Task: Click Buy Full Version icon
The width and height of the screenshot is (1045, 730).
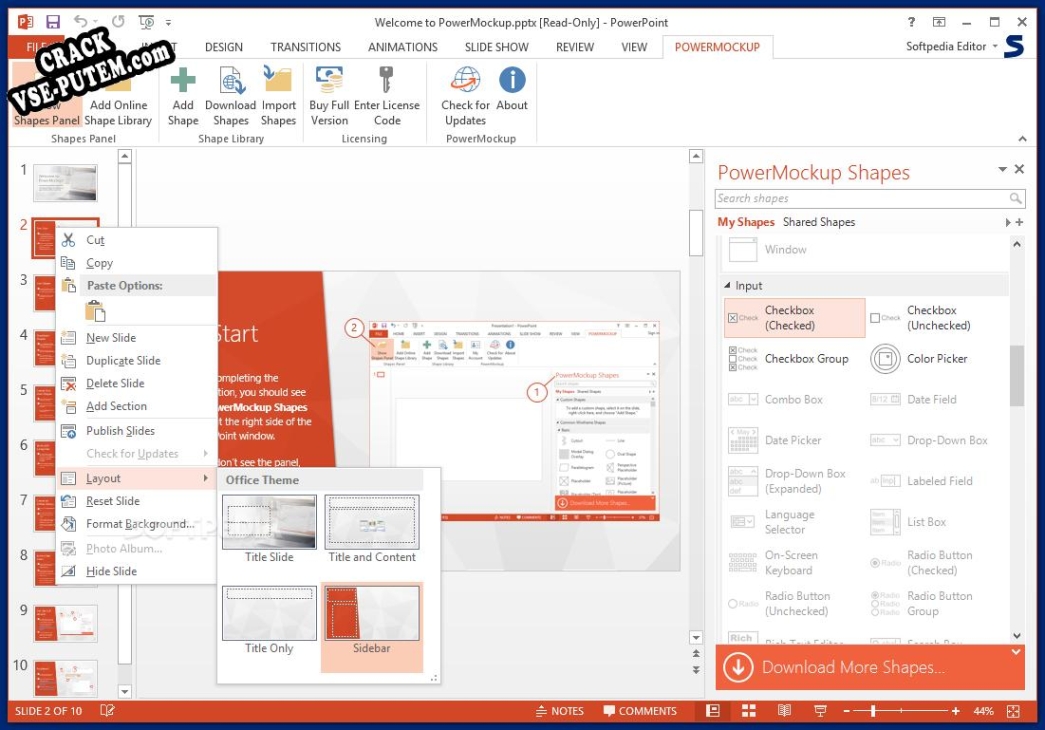Action: tap(329, 80)
